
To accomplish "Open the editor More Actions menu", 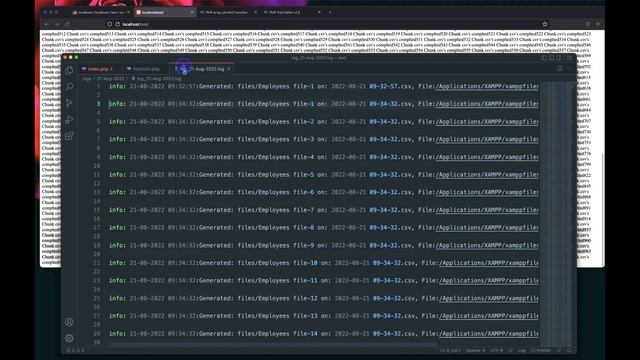I will point(569,69).
